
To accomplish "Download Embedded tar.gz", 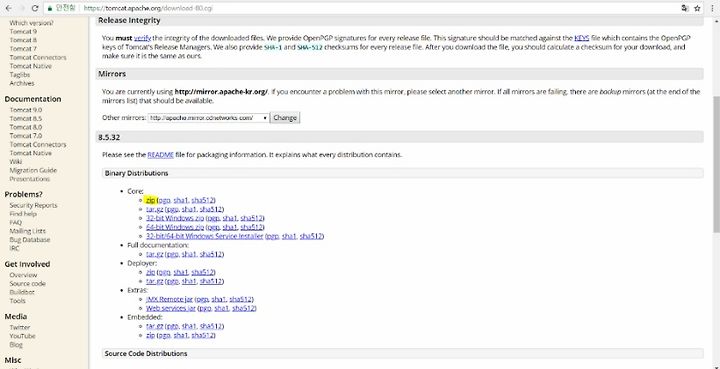I will (154, 326).
